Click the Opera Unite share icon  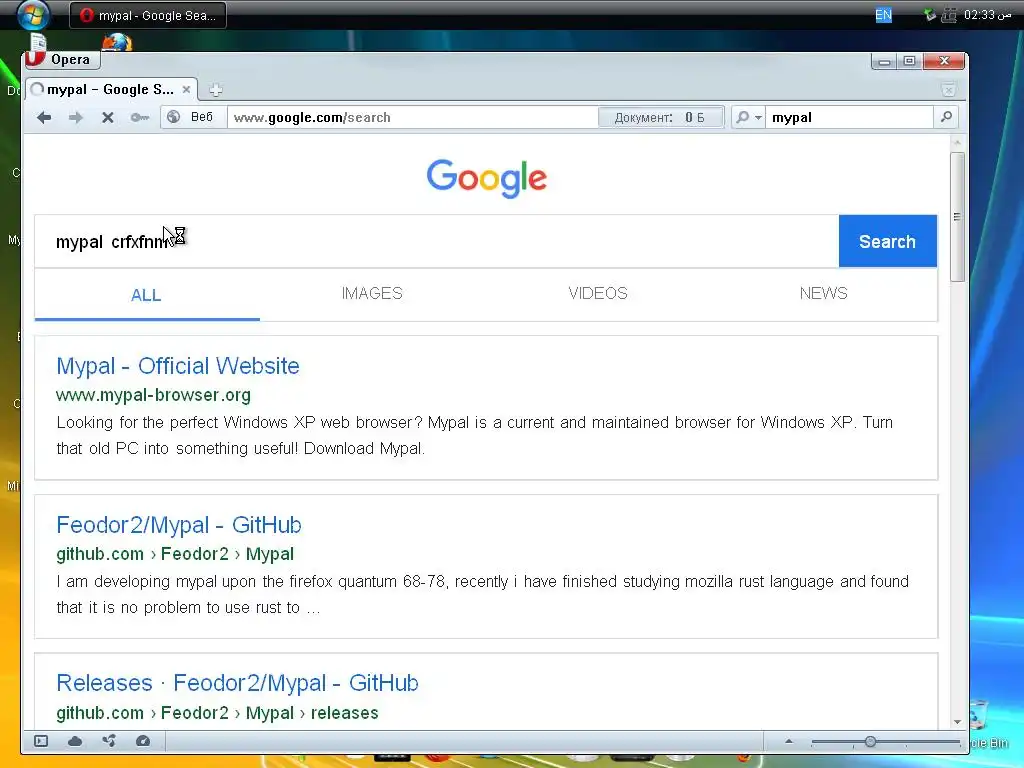pyautogui.click(x=109, y=741)
